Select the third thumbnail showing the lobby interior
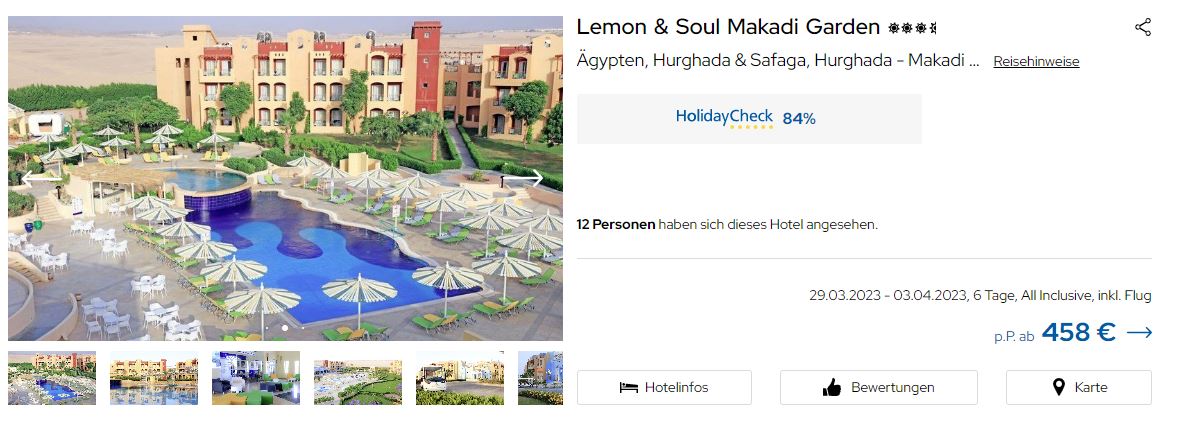The width and height of the screenshot is (1189, 421). point(256,378)
